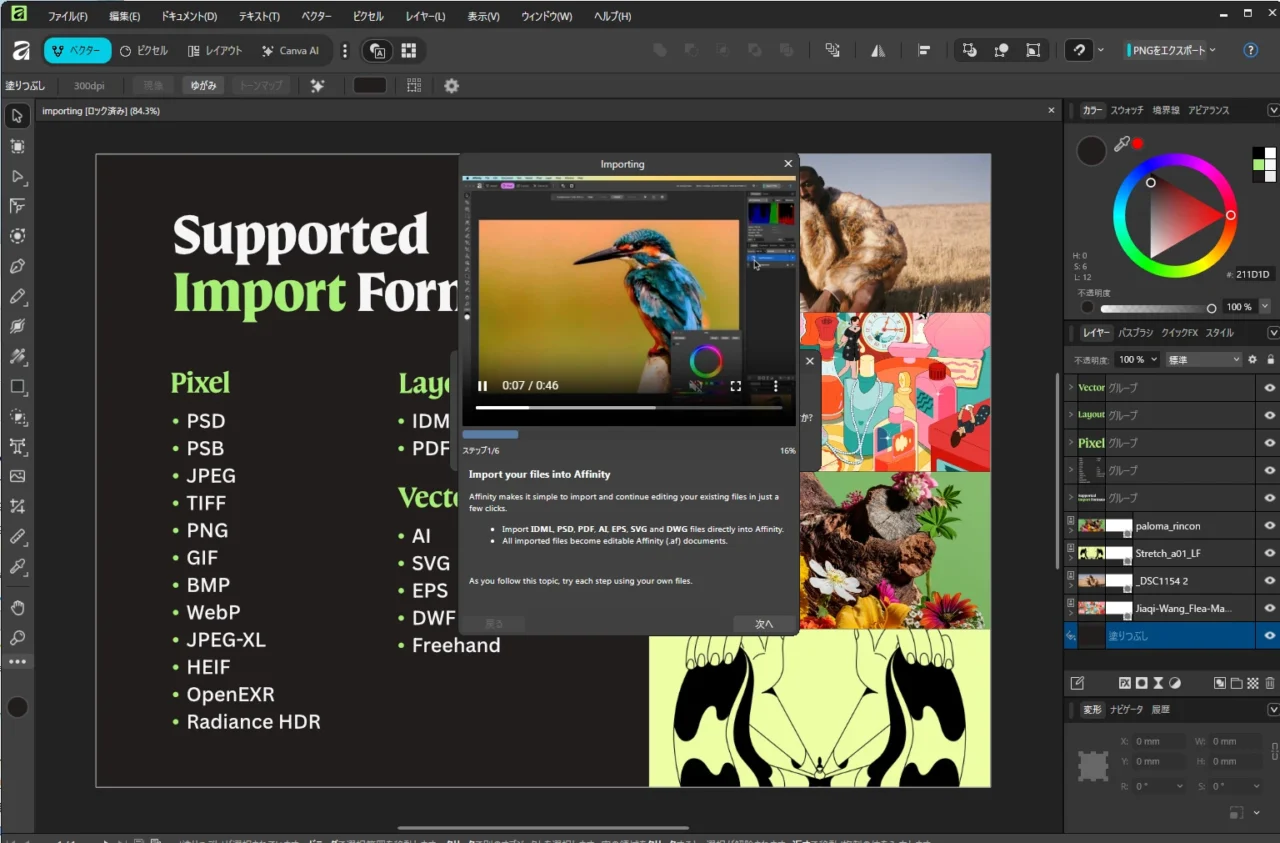
Task: Pause the Importing tutorial video
Action: pos(483,386)
